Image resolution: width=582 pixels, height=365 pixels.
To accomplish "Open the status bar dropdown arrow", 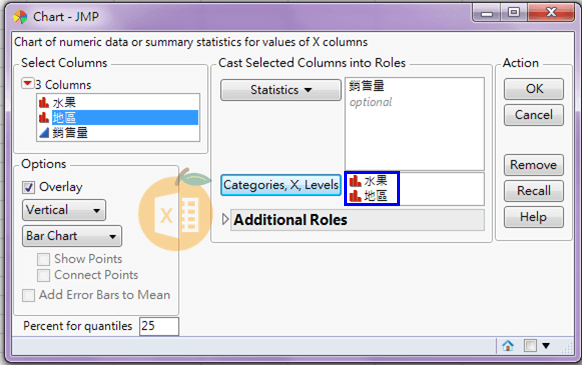I will click(x=546, y=346).
